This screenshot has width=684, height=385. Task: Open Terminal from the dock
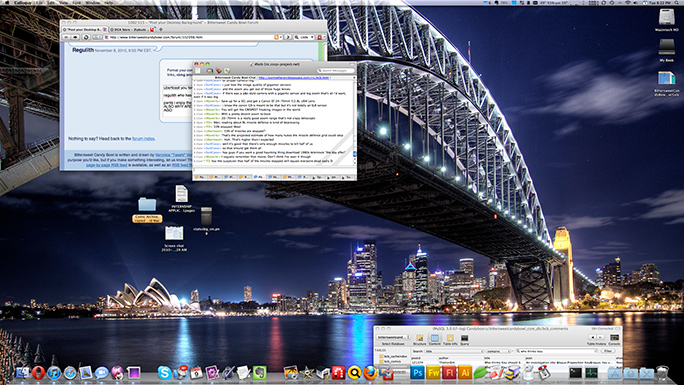[x=575, y=373]
